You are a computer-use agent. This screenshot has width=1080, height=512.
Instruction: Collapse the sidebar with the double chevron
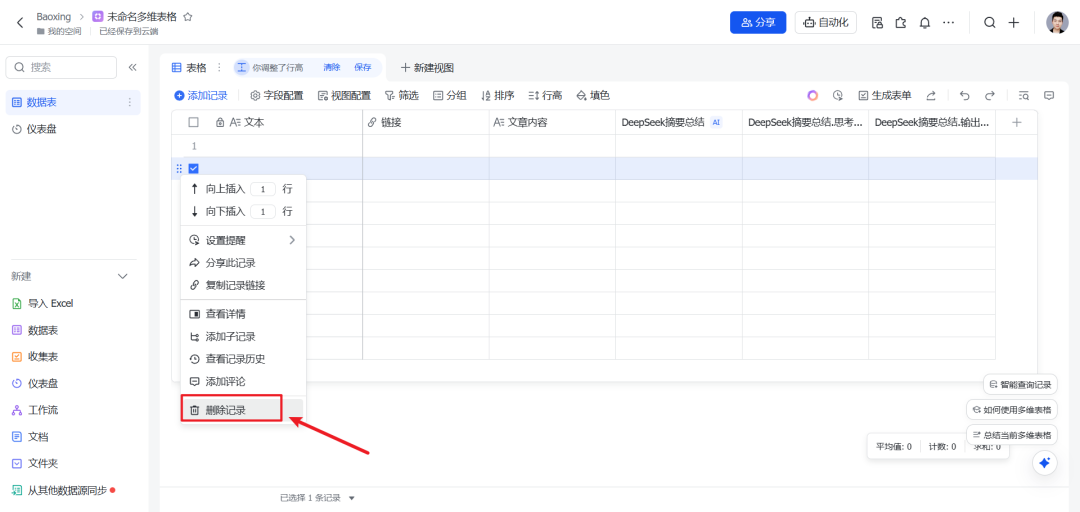(133, 67)
